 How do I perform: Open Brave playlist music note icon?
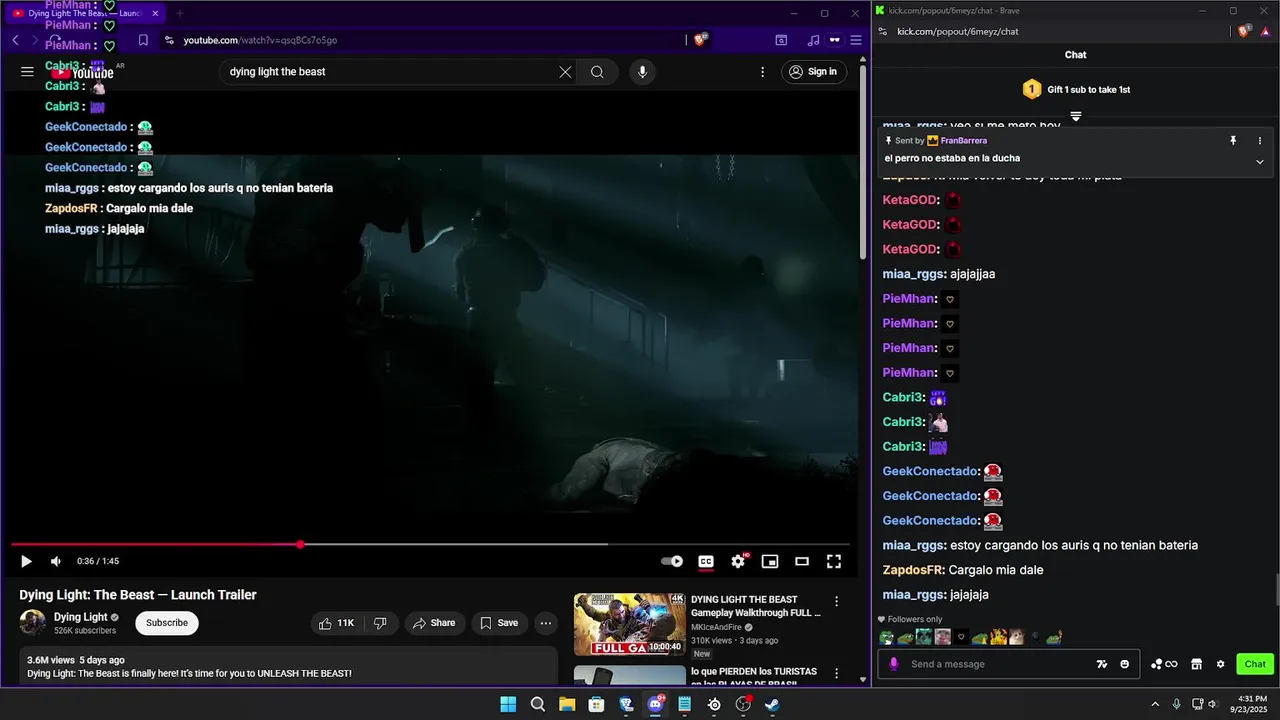813,40
